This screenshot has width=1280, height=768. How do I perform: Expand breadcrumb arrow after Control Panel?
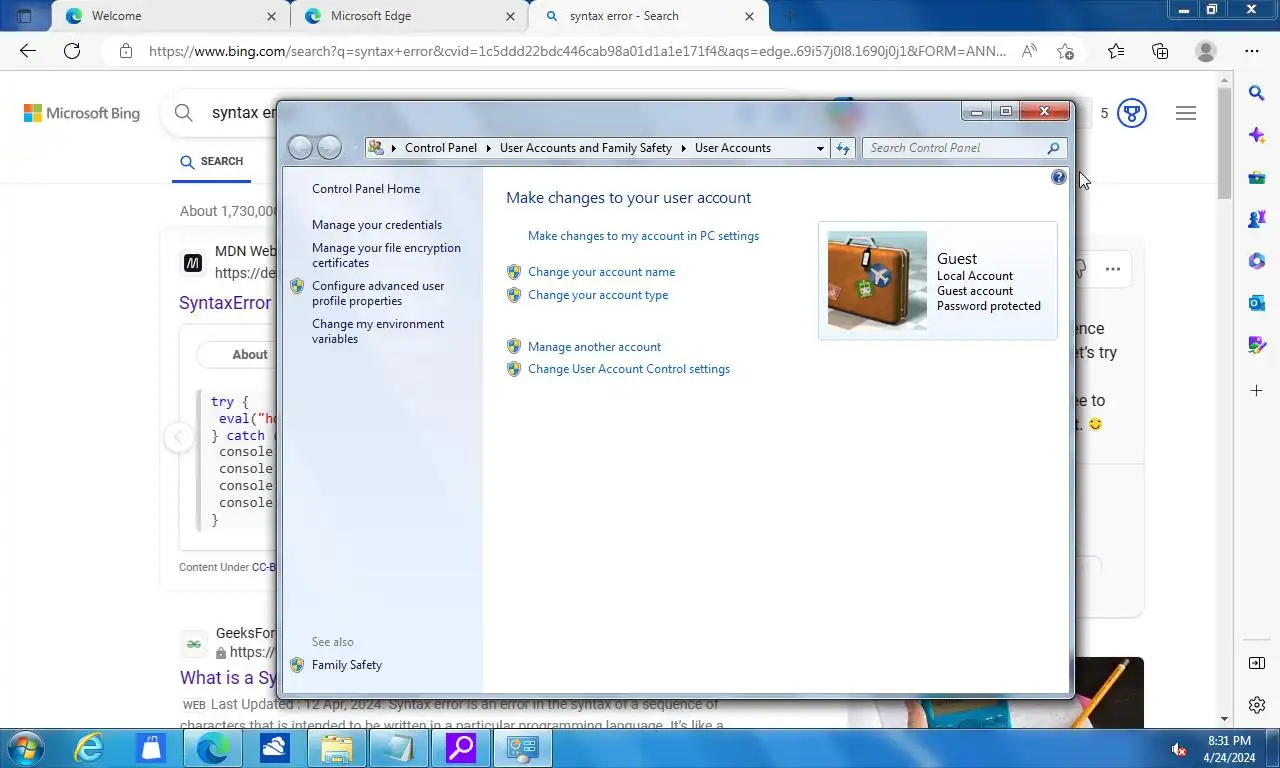489,148
